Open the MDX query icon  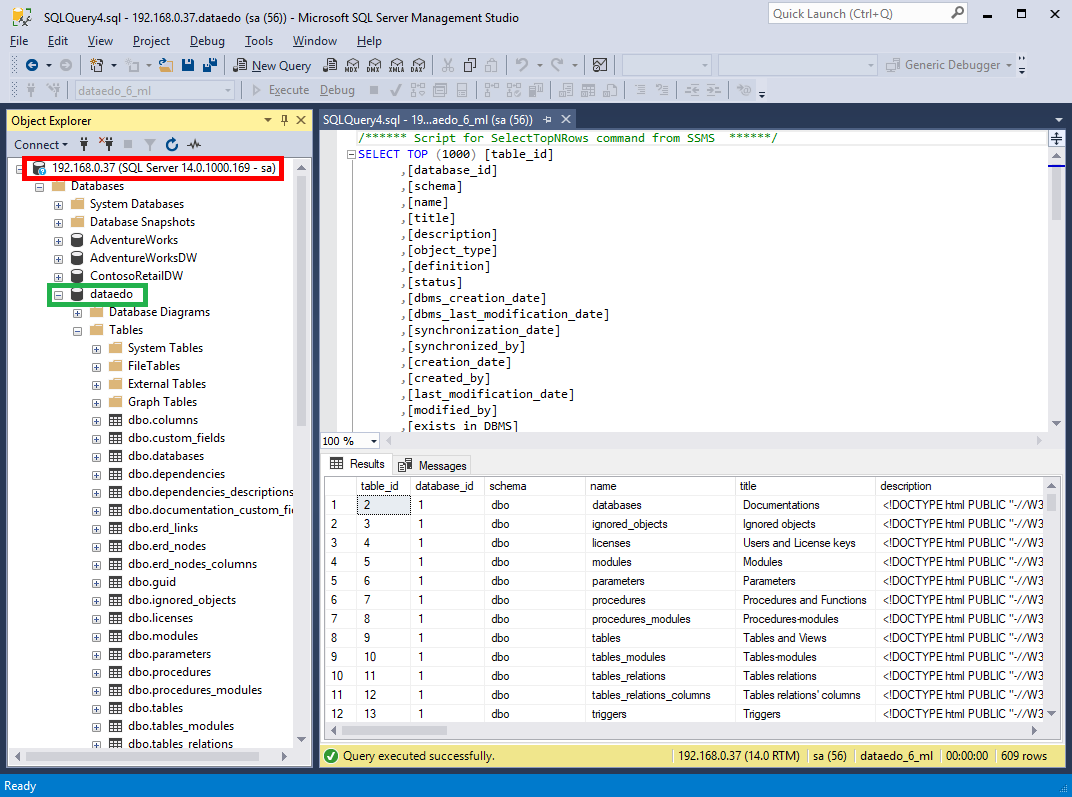pos(351,65)
